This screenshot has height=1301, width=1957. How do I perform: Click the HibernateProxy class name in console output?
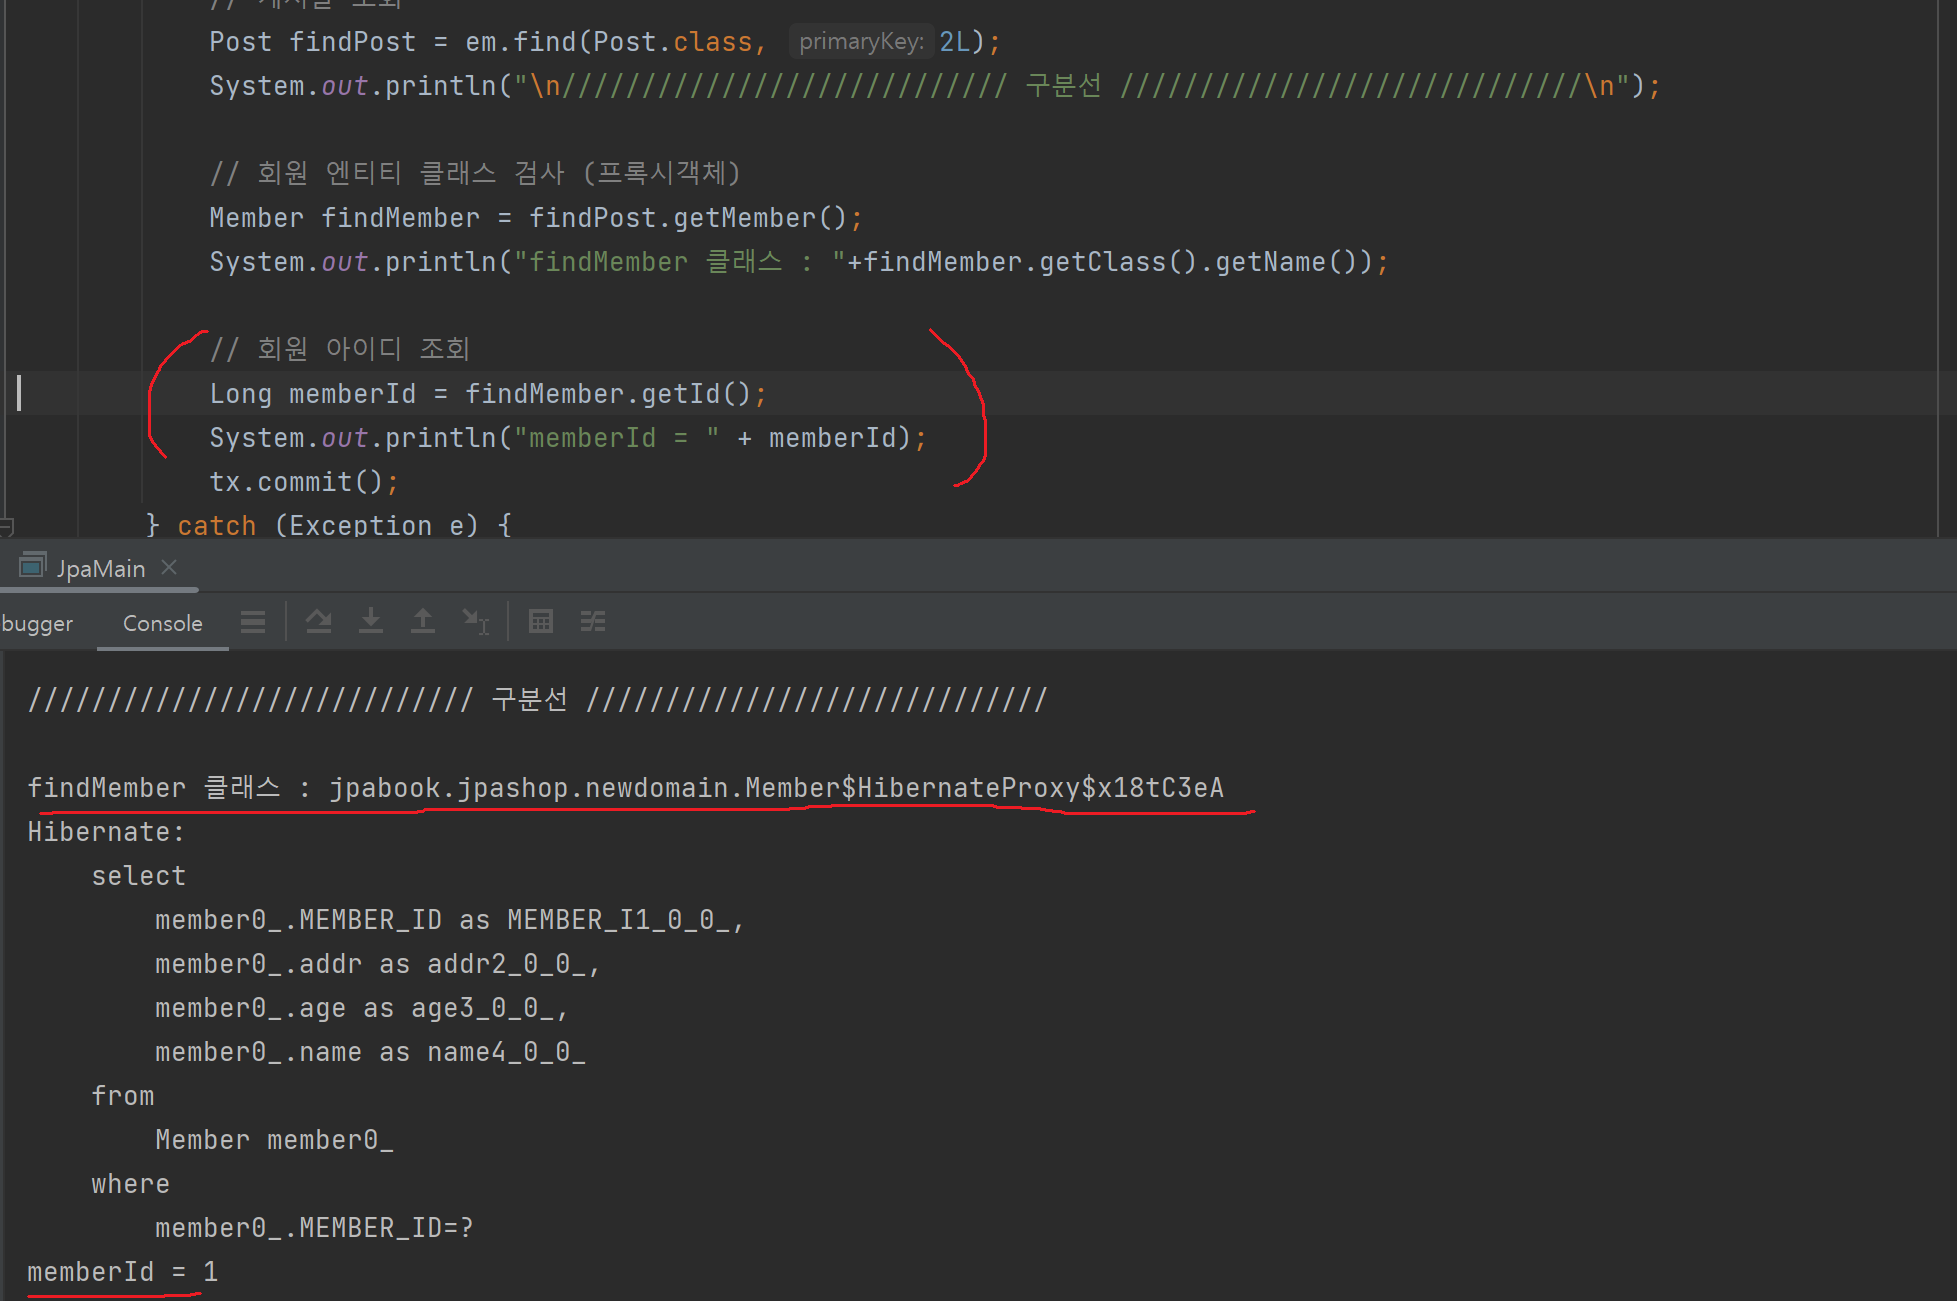[x=966, y=788]
